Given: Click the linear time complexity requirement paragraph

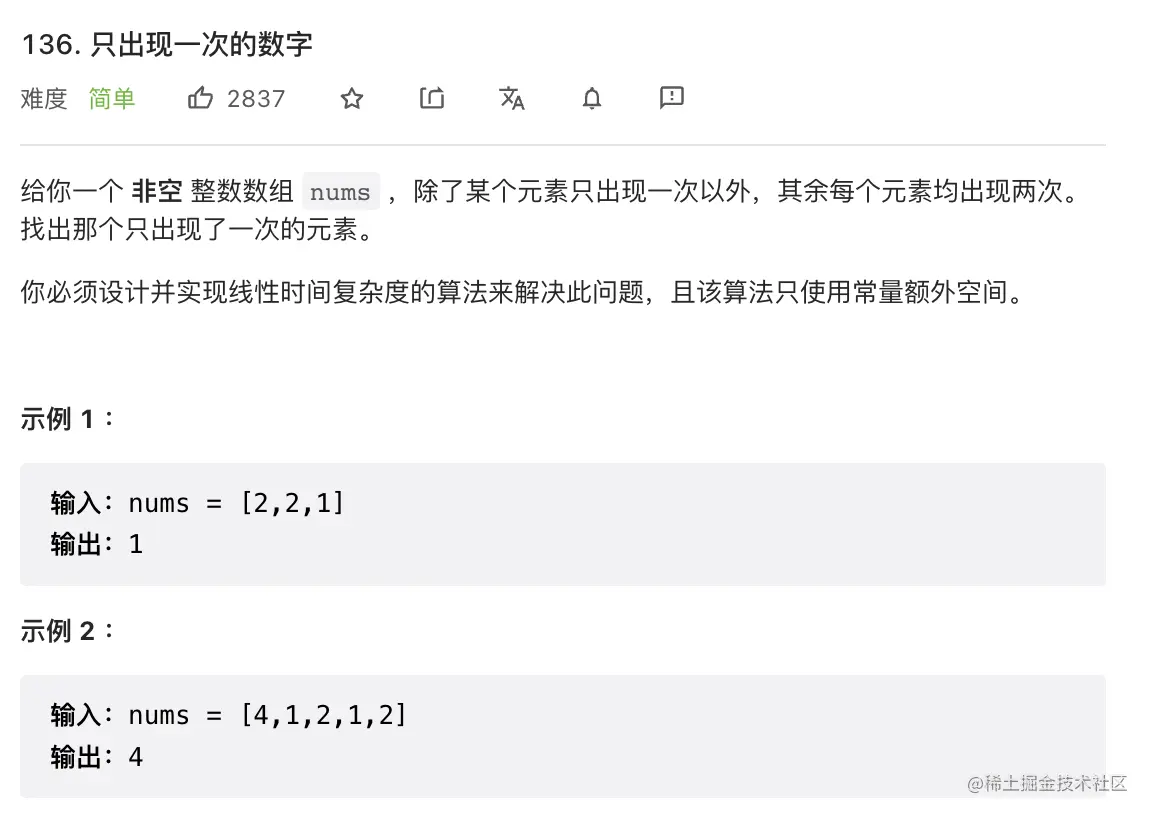Looking at the screenshot, I should (x=522, y=294).
